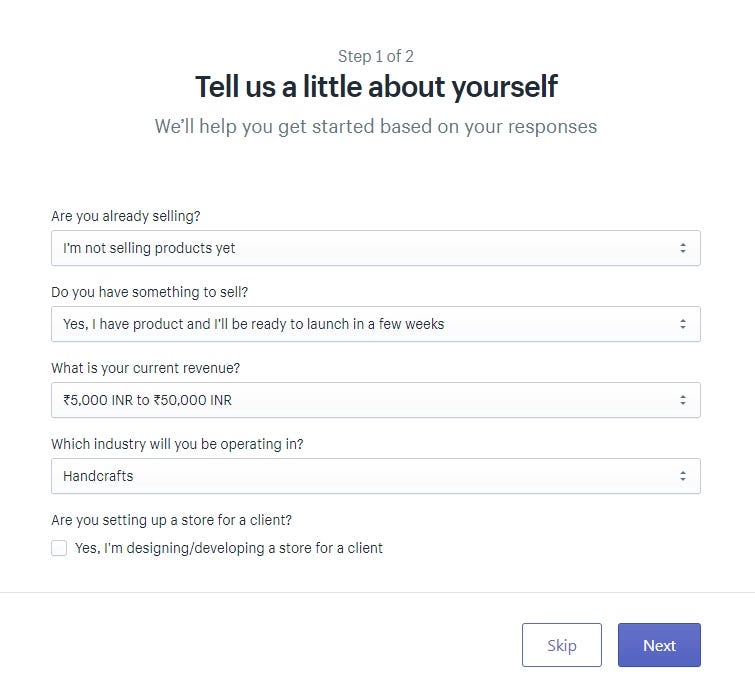Image resolution: width=755 pixels, height=692 pixels.
Task: Click the arrows icon on the launch readiness field
Action: click(683, 324)
